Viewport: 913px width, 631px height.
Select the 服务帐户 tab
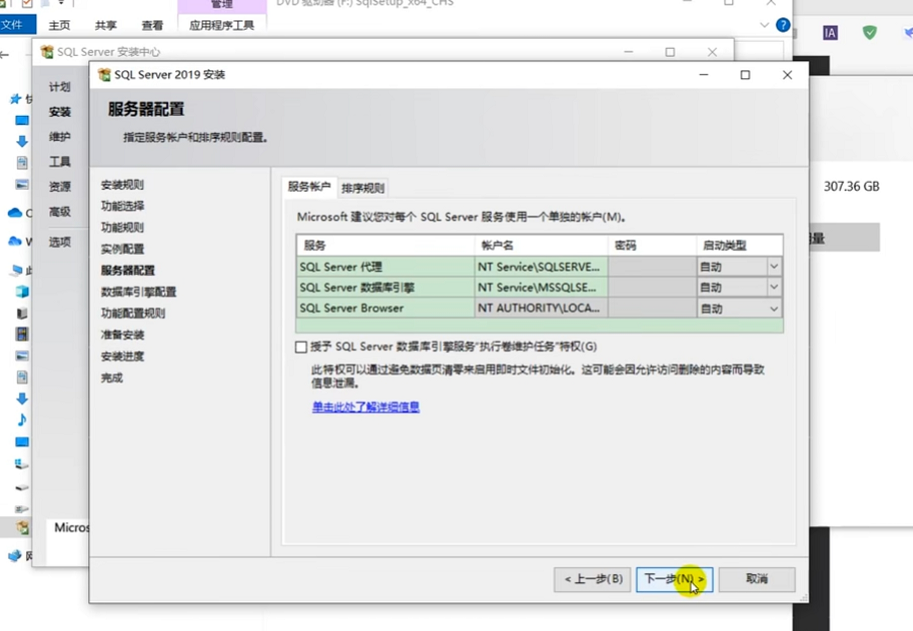coord(309,187)
